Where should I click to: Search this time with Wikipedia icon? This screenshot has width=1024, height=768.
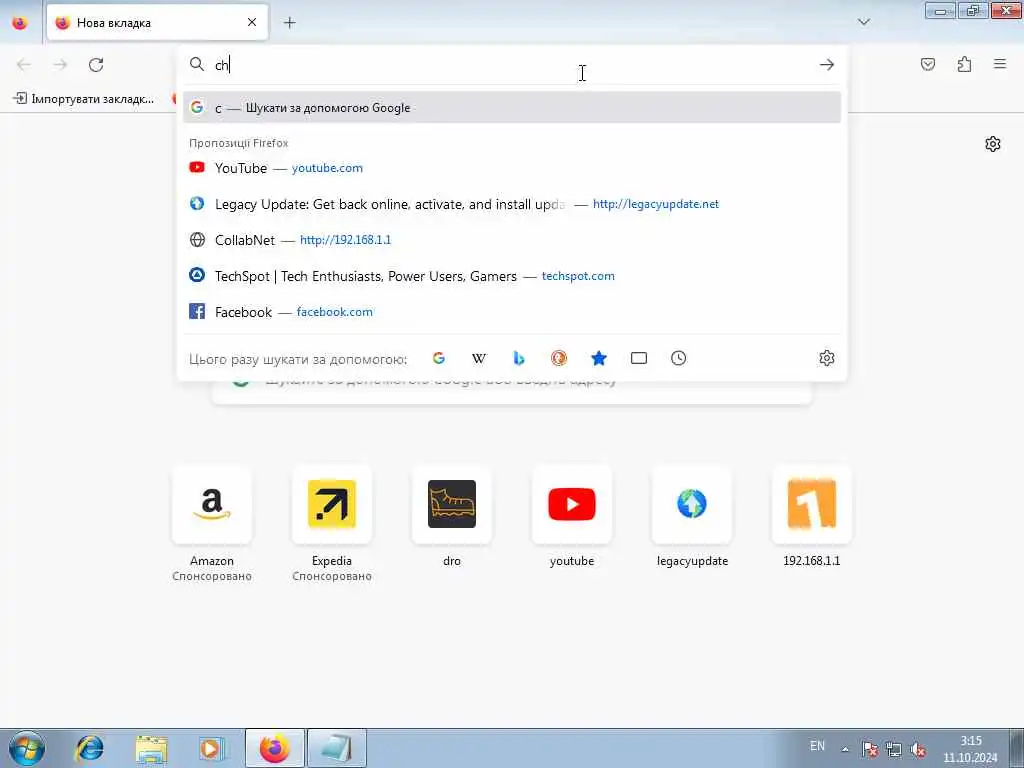(479, 358)
